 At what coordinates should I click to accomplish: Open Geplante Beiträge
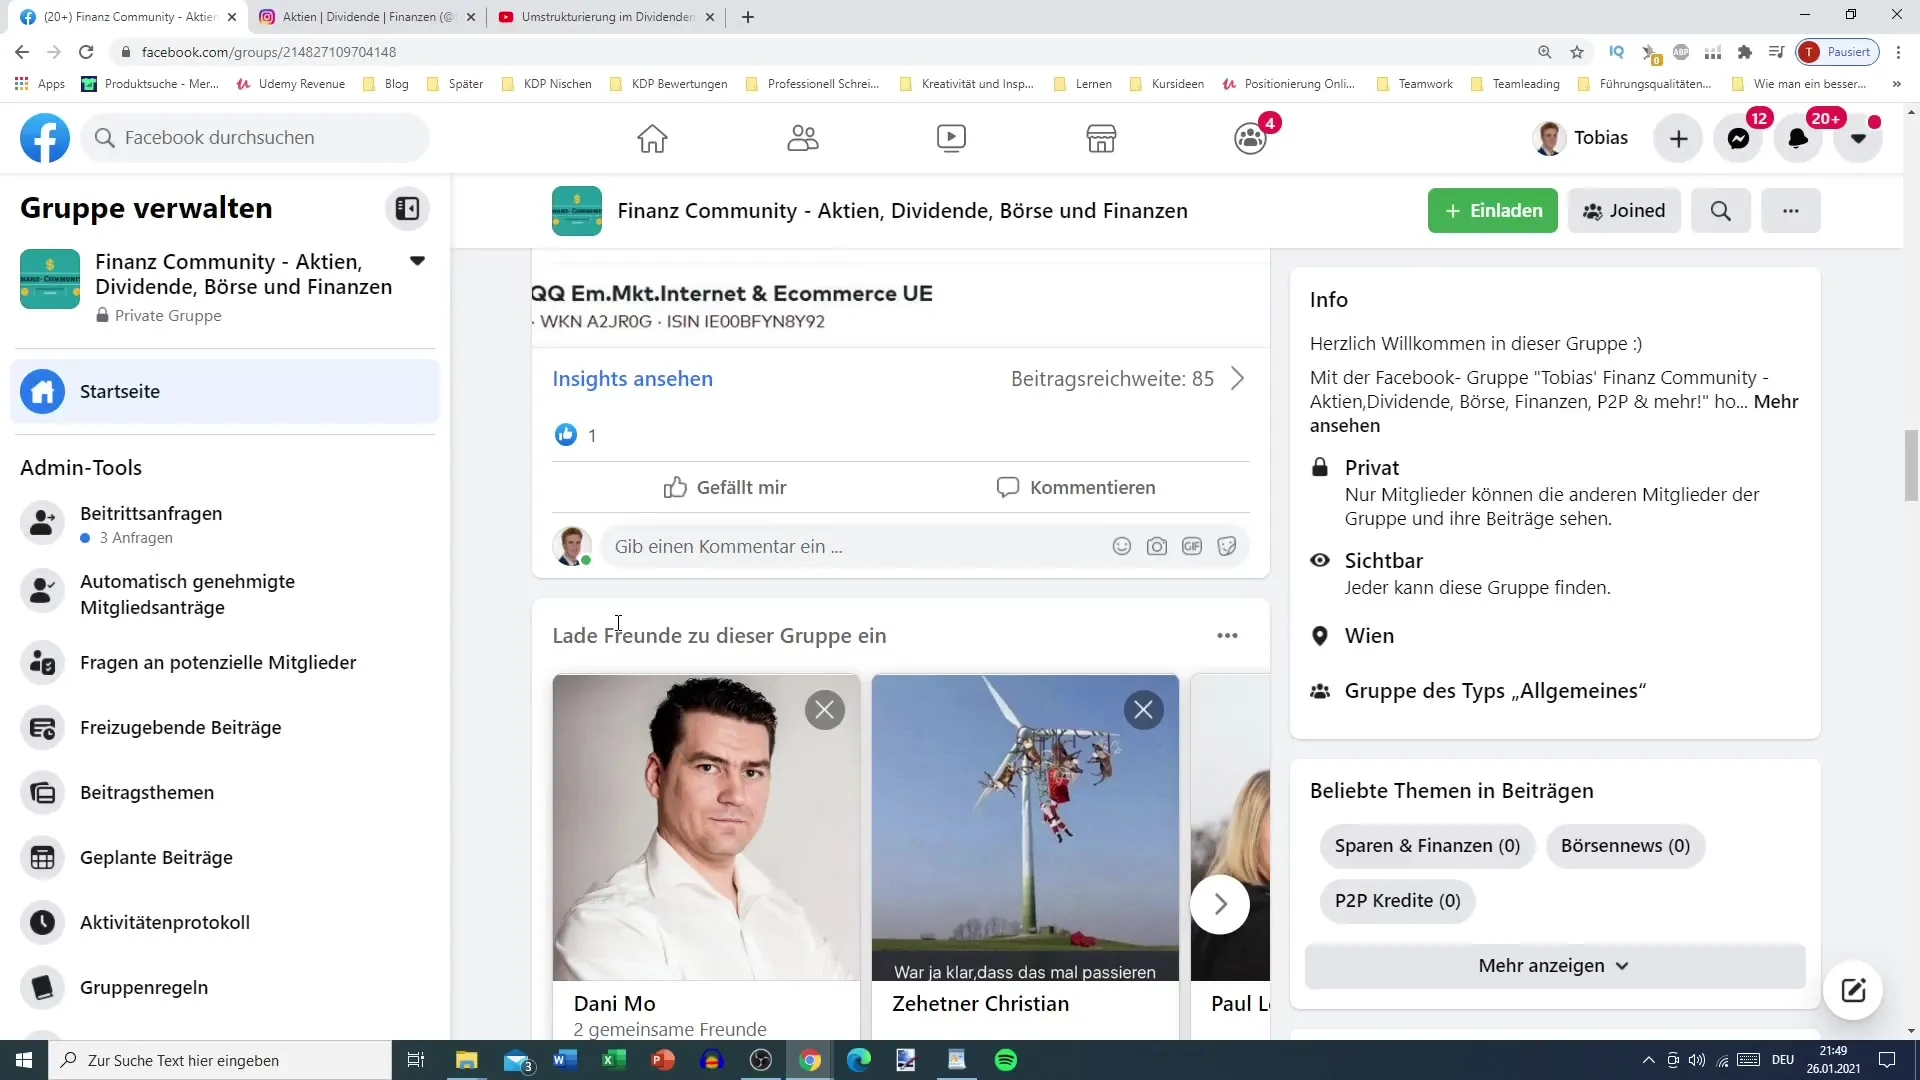coord(225,857)
